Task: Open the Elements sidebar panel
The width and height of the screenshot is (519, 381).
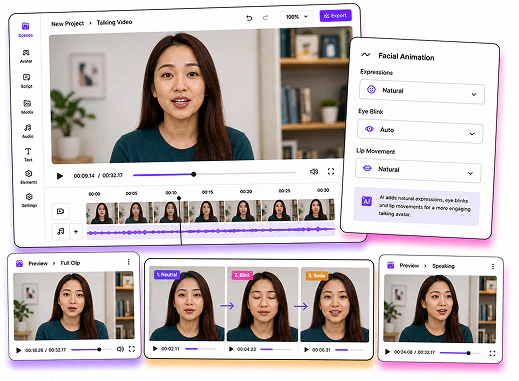Action: (x=29, y=177)
